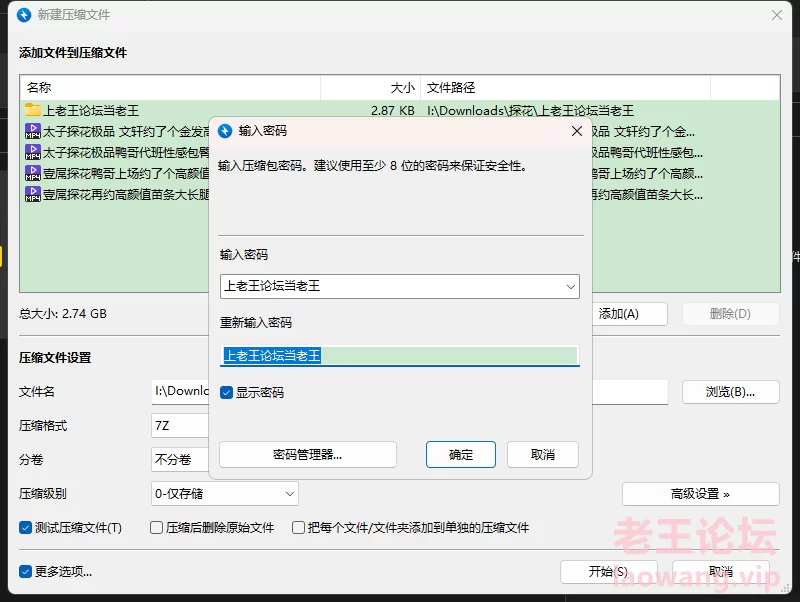
Task: Open the 分卷 dropdown showing 不分卷
Action: coord(180,460)
